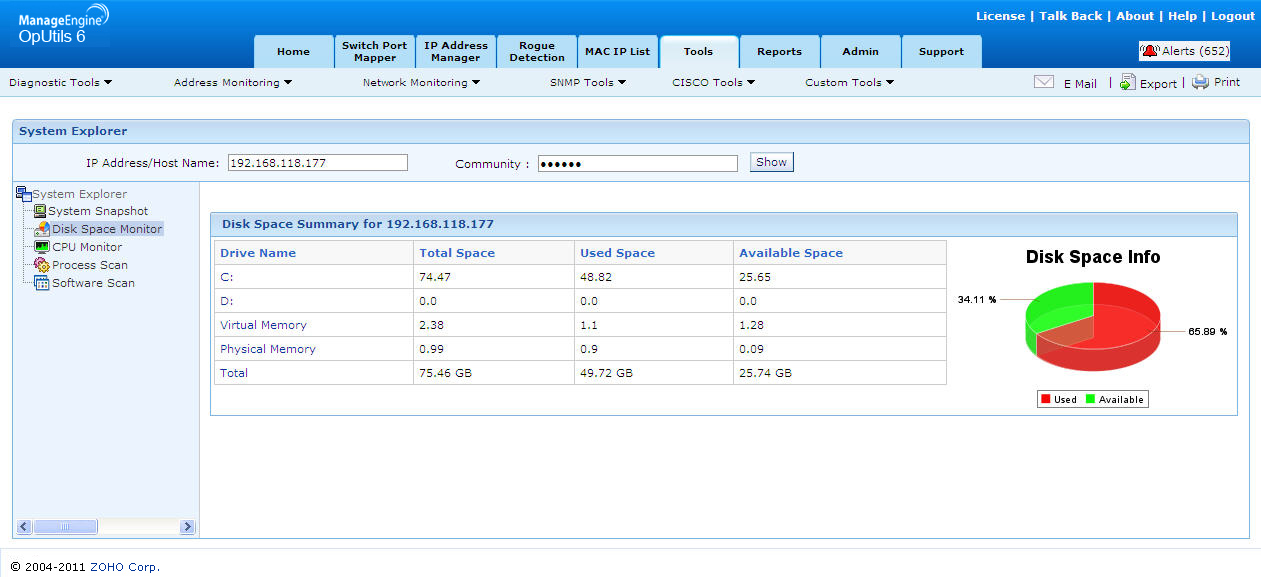Screen dimensions: 1261x577
Task: Click the Alerts bell icon
Action: click(1151, 51)
